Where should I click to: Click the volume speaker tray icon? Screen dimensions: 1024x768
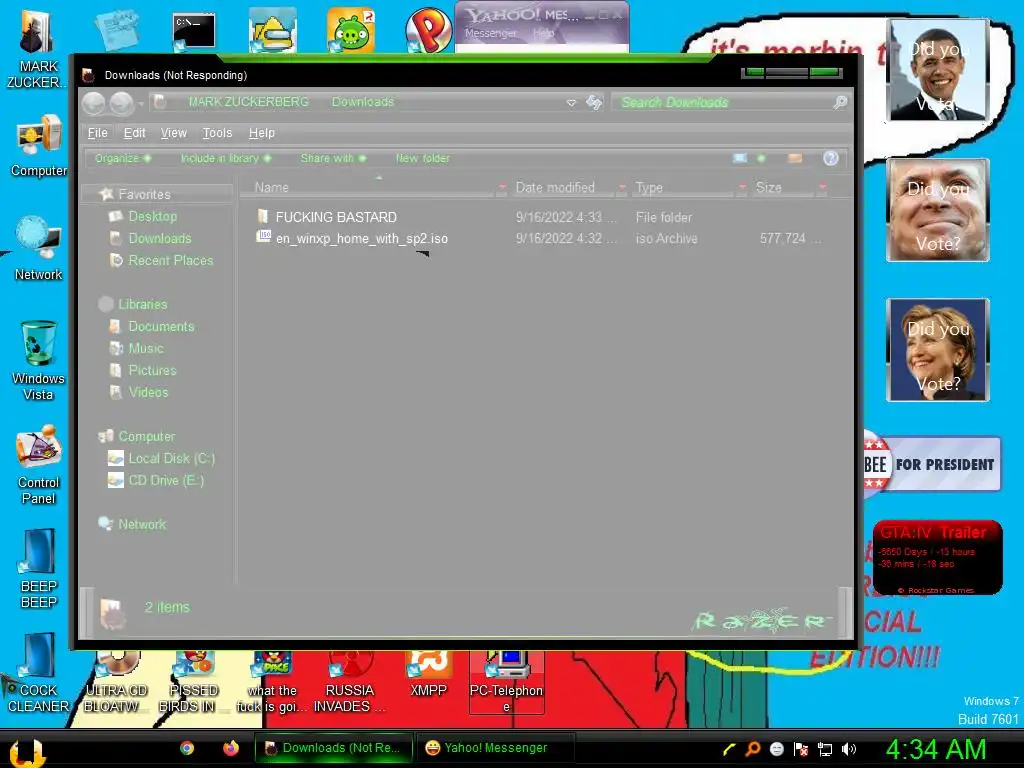point(848,749)
